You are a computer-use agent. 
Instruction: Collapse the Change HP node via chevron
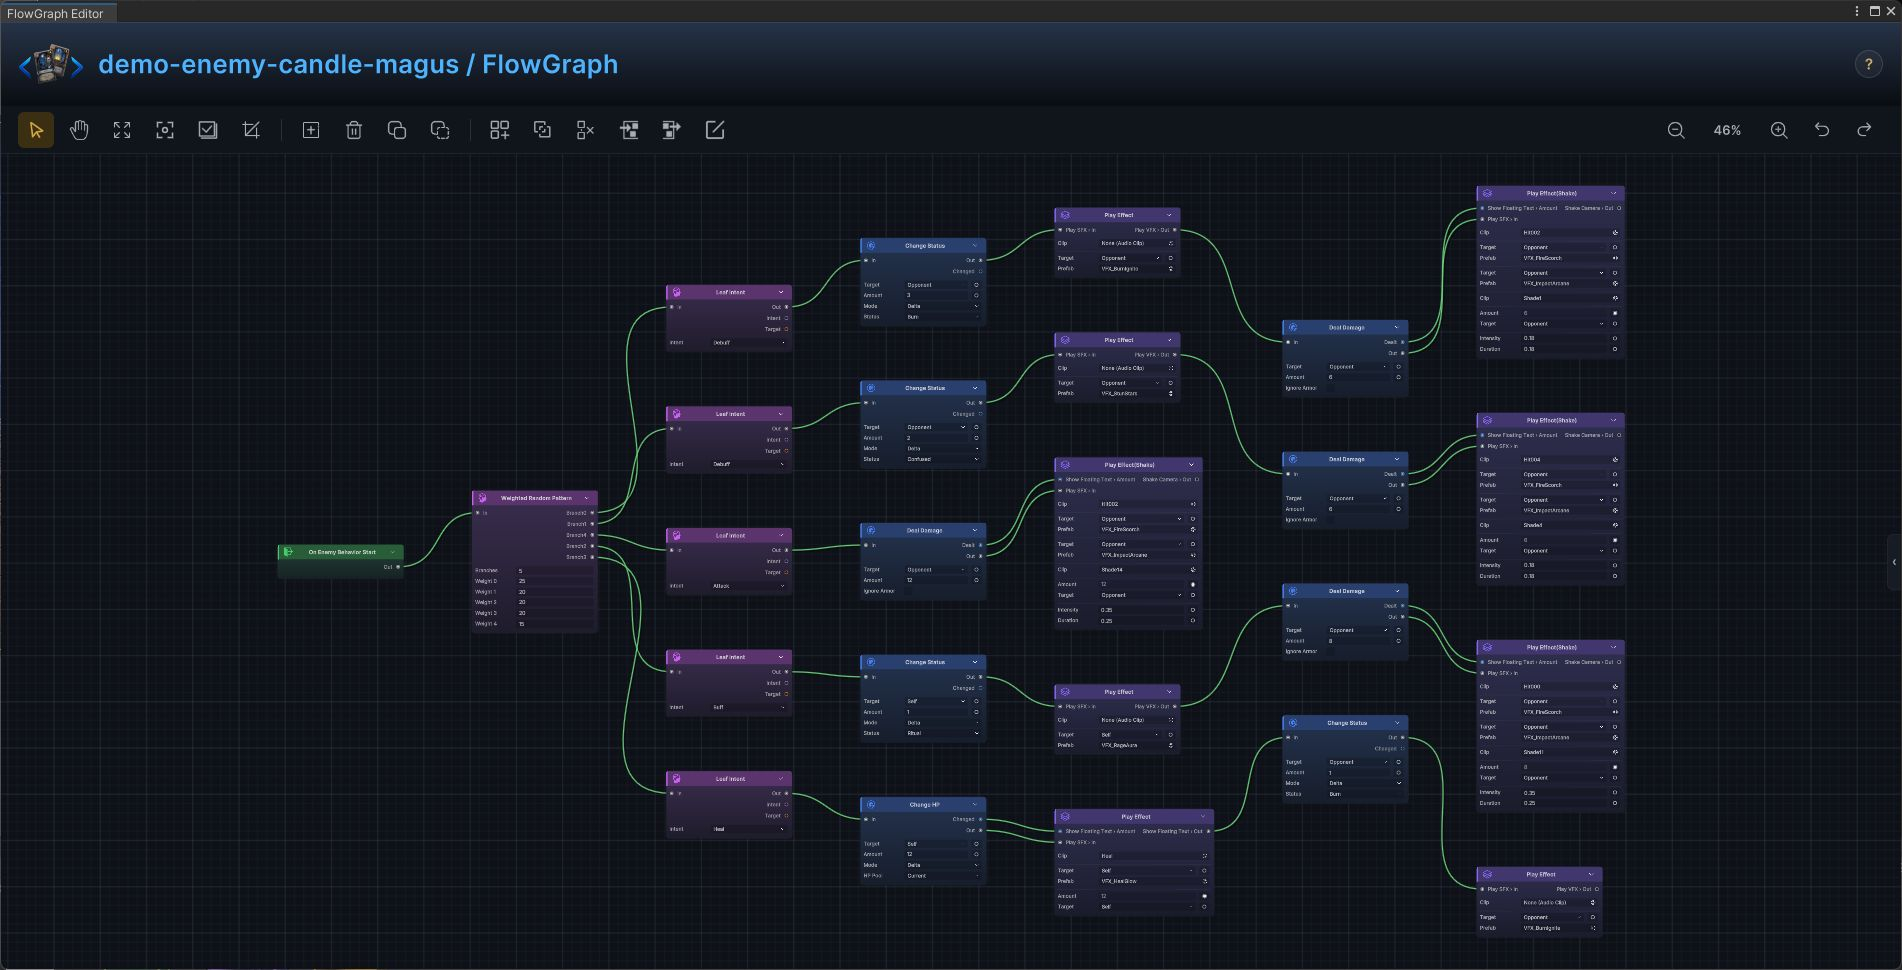click(975, 804)
